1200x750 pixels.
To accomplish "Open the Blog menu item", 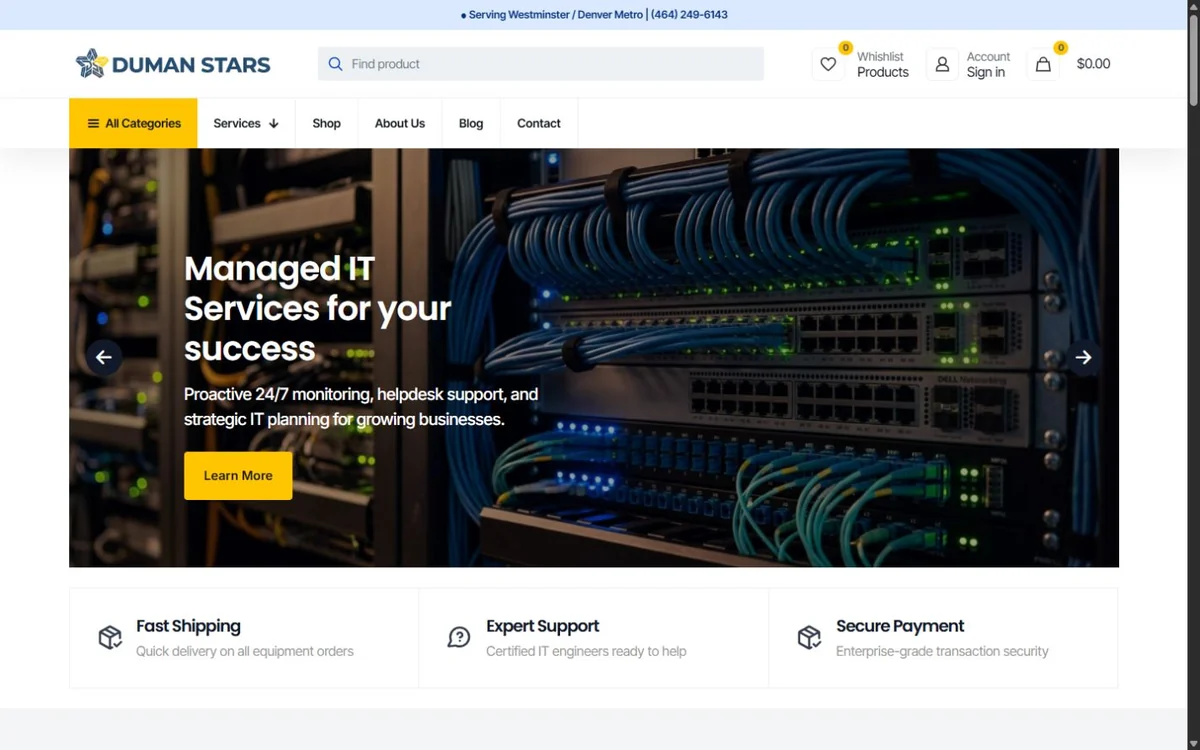I will (x=471, y=124).
